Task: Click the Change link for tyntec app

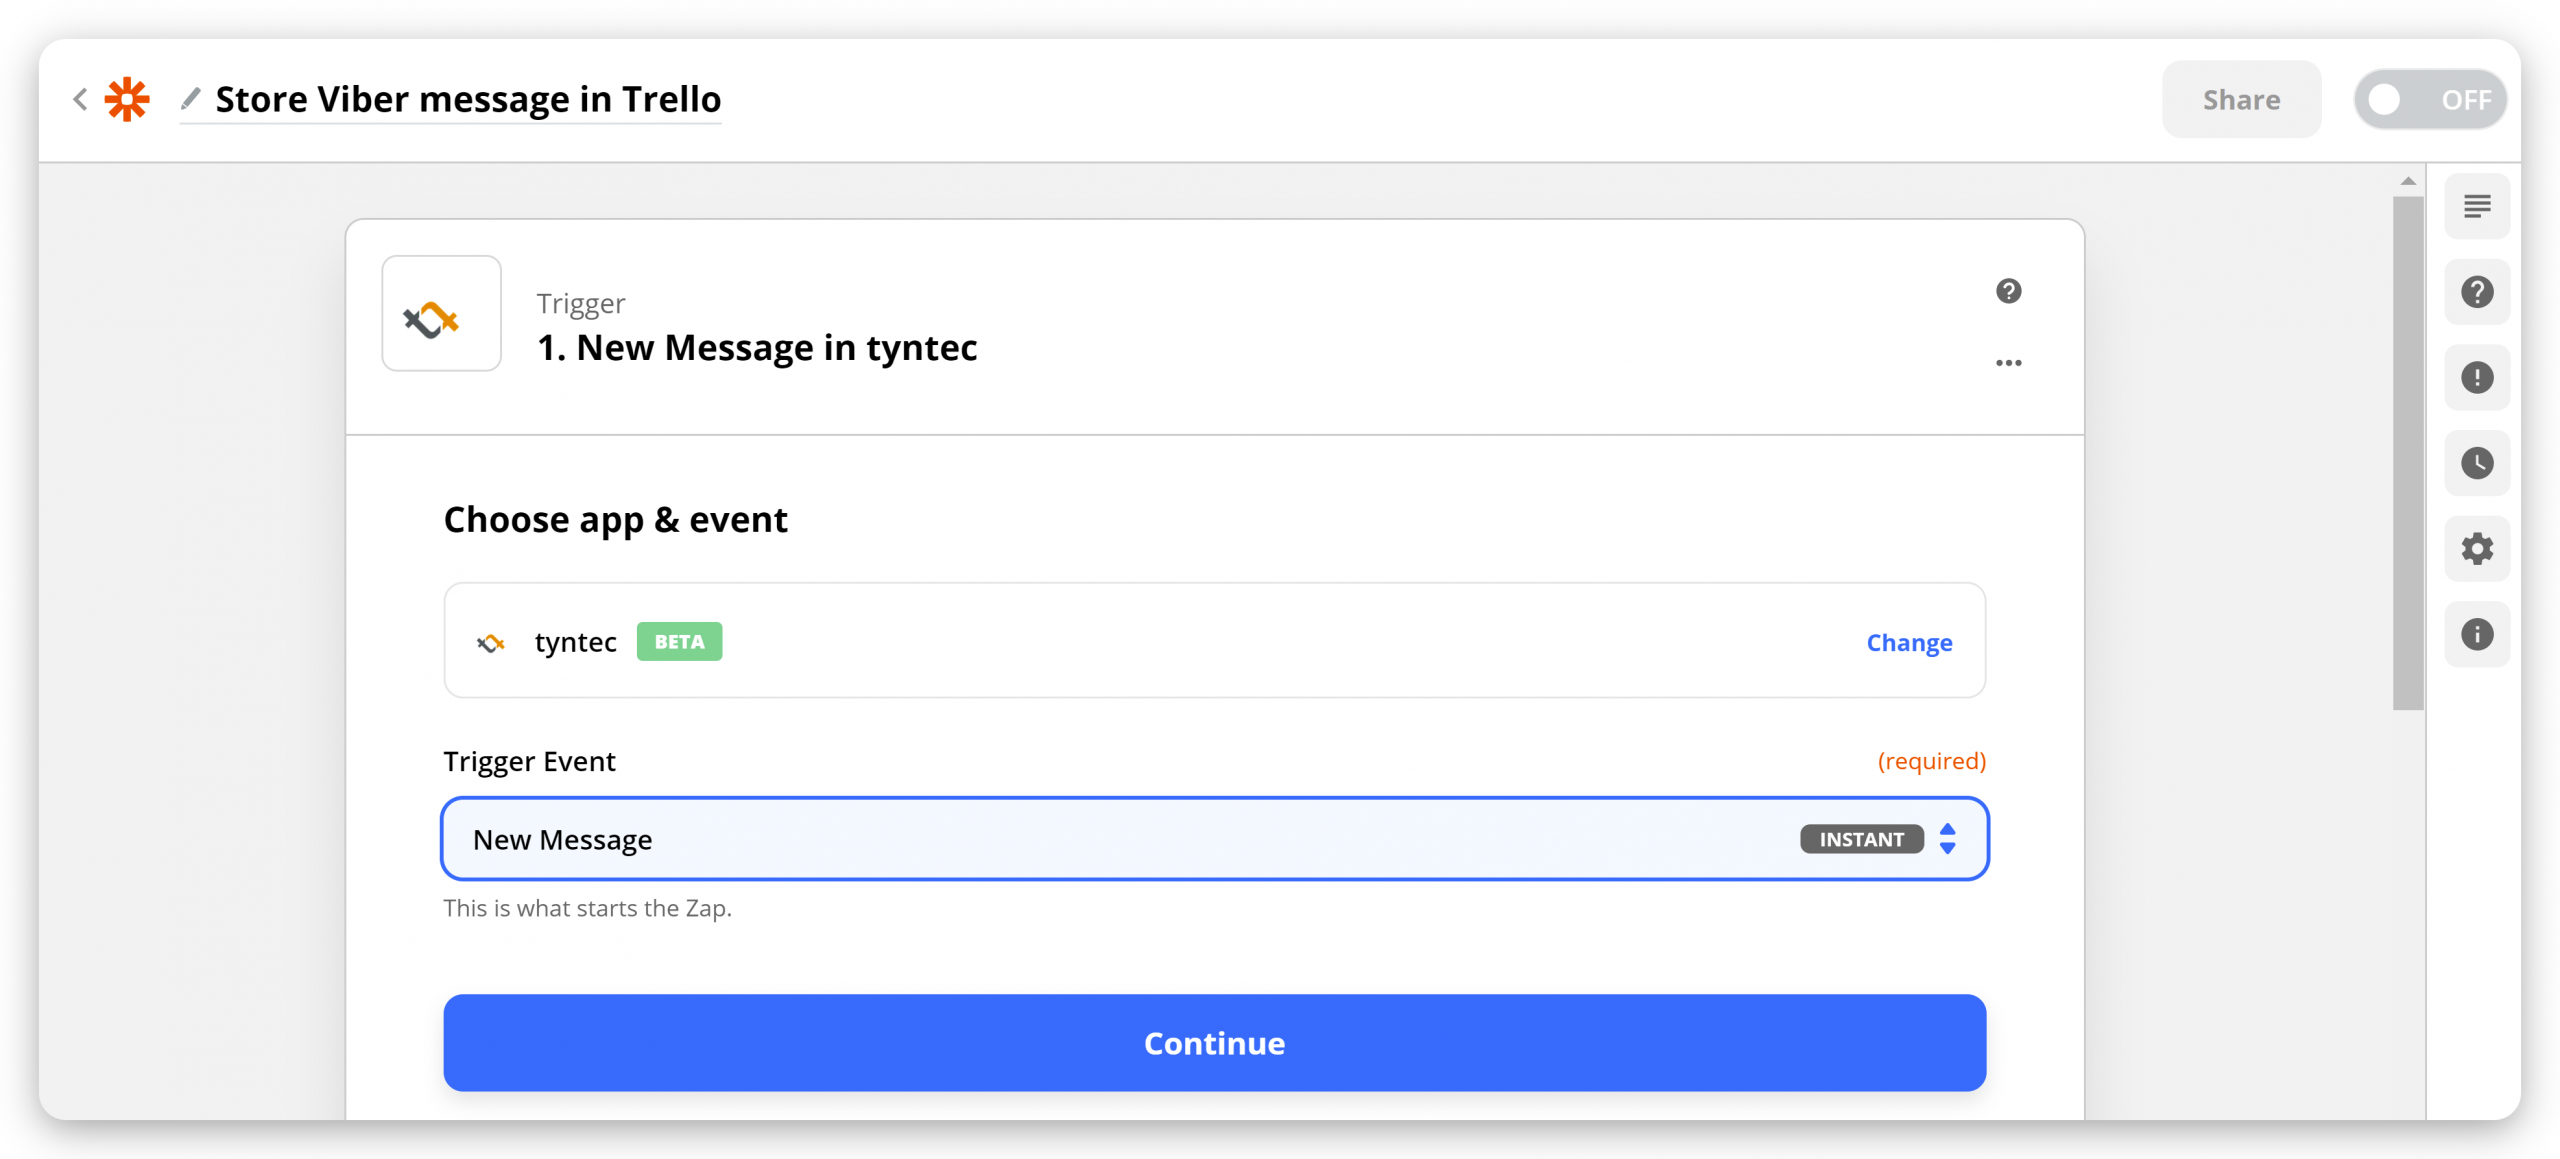Action: coord(1909,642)
